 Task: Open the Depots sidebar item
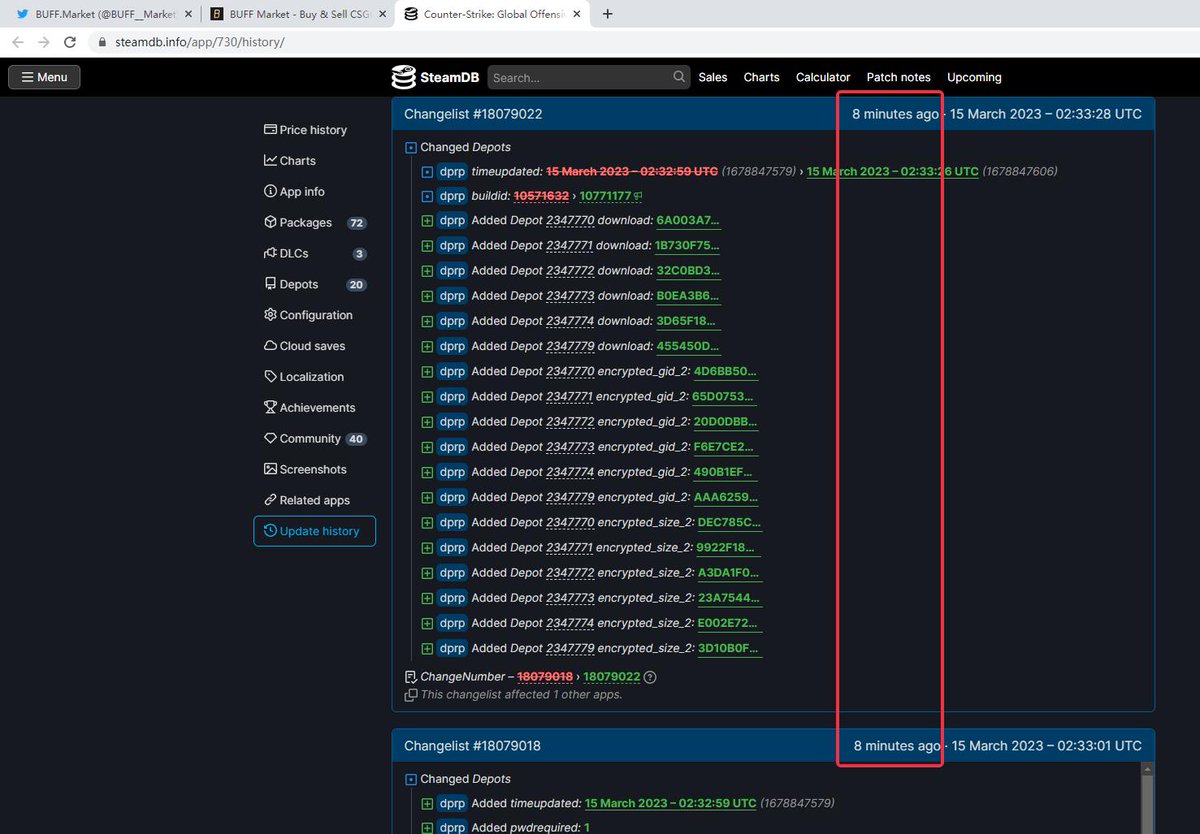coord(315,285)
